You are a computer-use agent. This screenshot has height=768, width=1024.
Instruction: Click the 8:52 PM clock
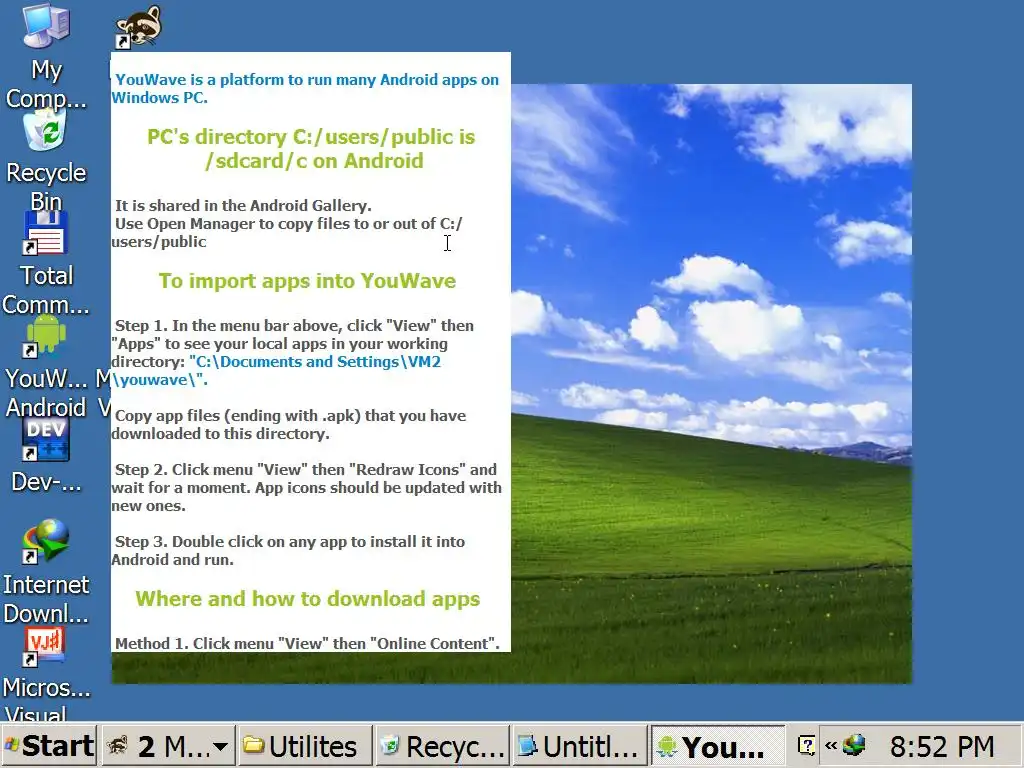coord(941,746)
